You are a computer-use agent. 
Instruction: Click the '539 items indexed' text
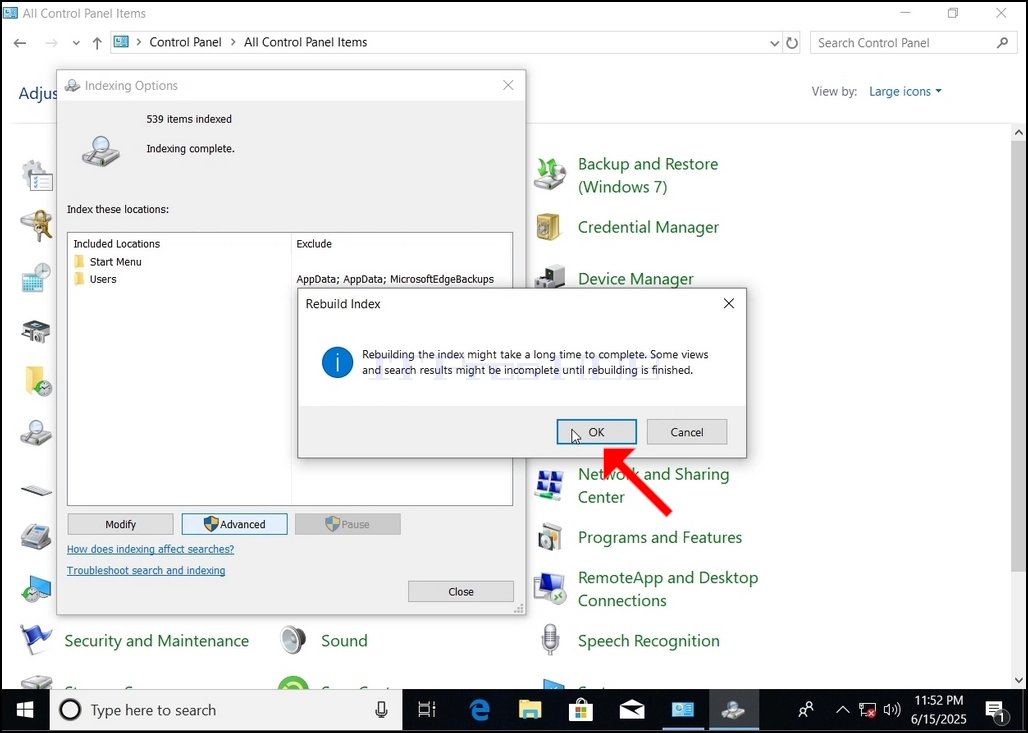pos(189,119)
